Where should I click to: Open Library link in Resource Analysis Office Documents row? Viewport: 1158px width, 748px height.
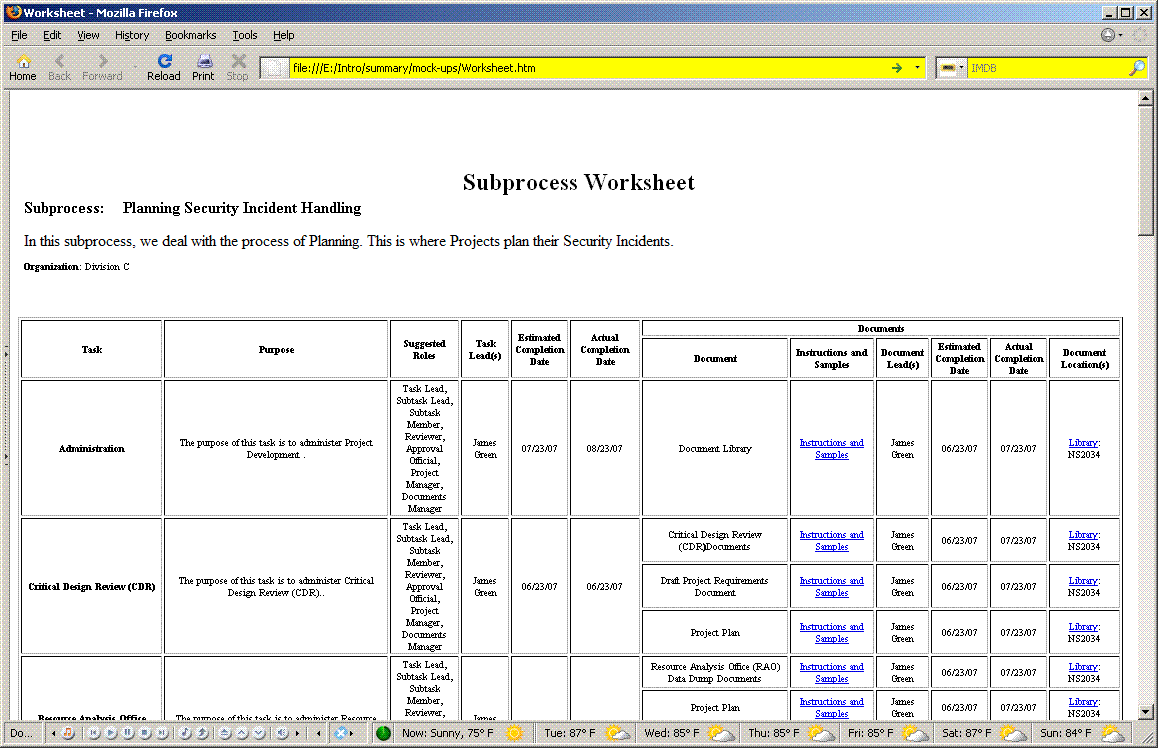coord(1084,667)
